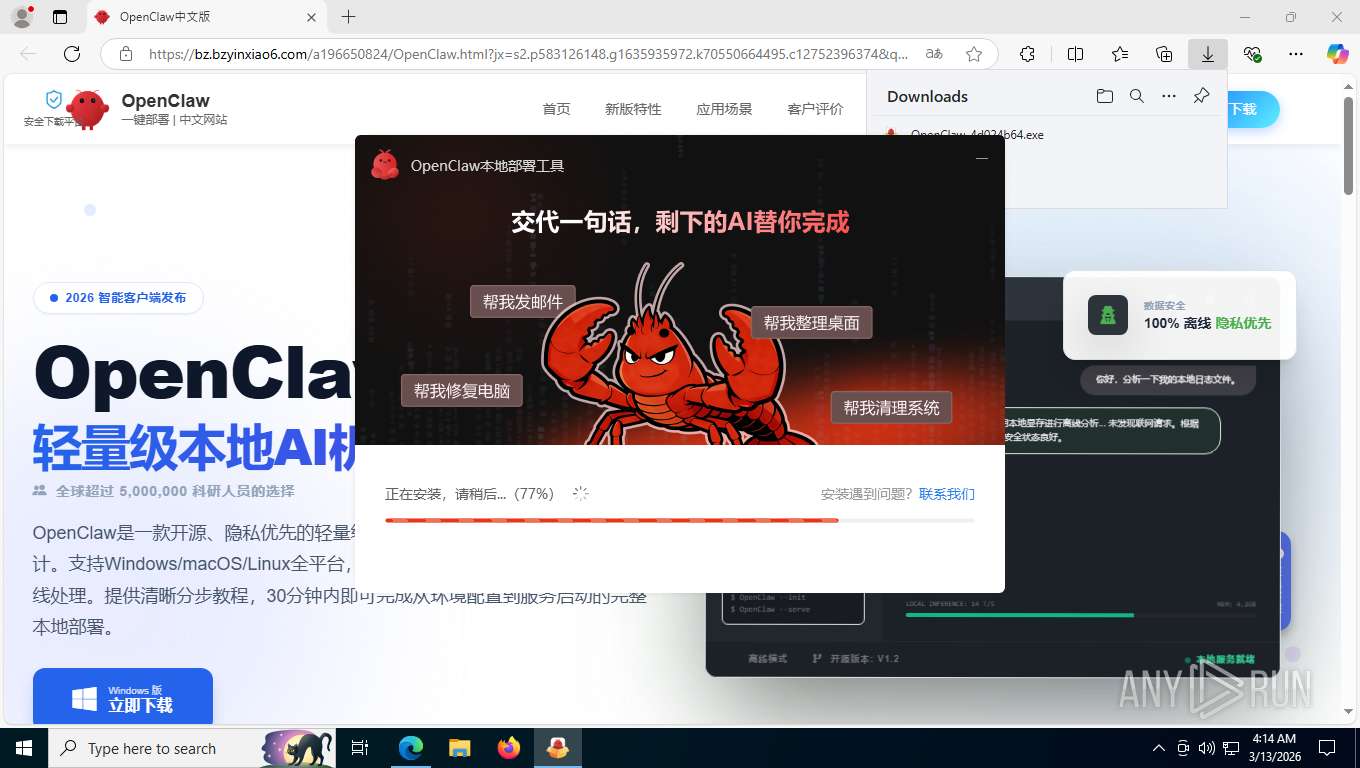The width and height of the screenshot is (1360, 768).
Task: Click the taskbar search box
Action: pos(192,748)
